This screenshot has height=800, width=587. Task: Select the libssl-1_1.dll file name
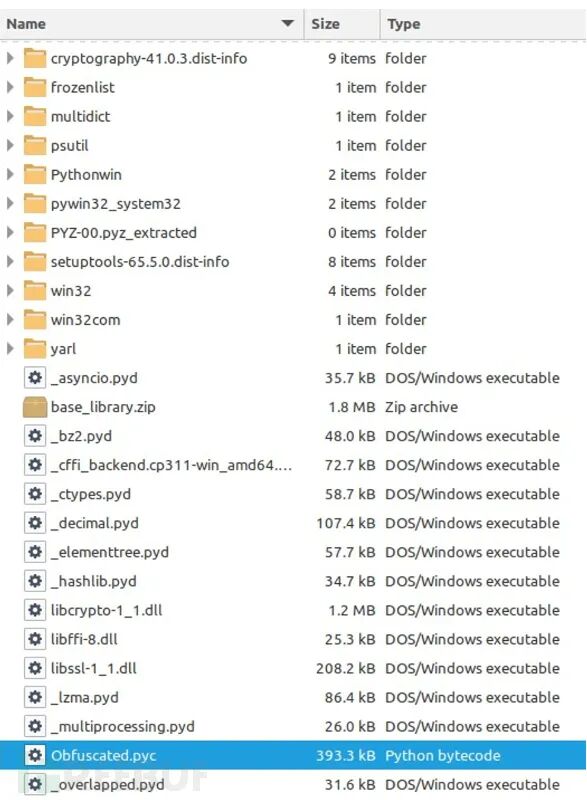pos(94,668)
